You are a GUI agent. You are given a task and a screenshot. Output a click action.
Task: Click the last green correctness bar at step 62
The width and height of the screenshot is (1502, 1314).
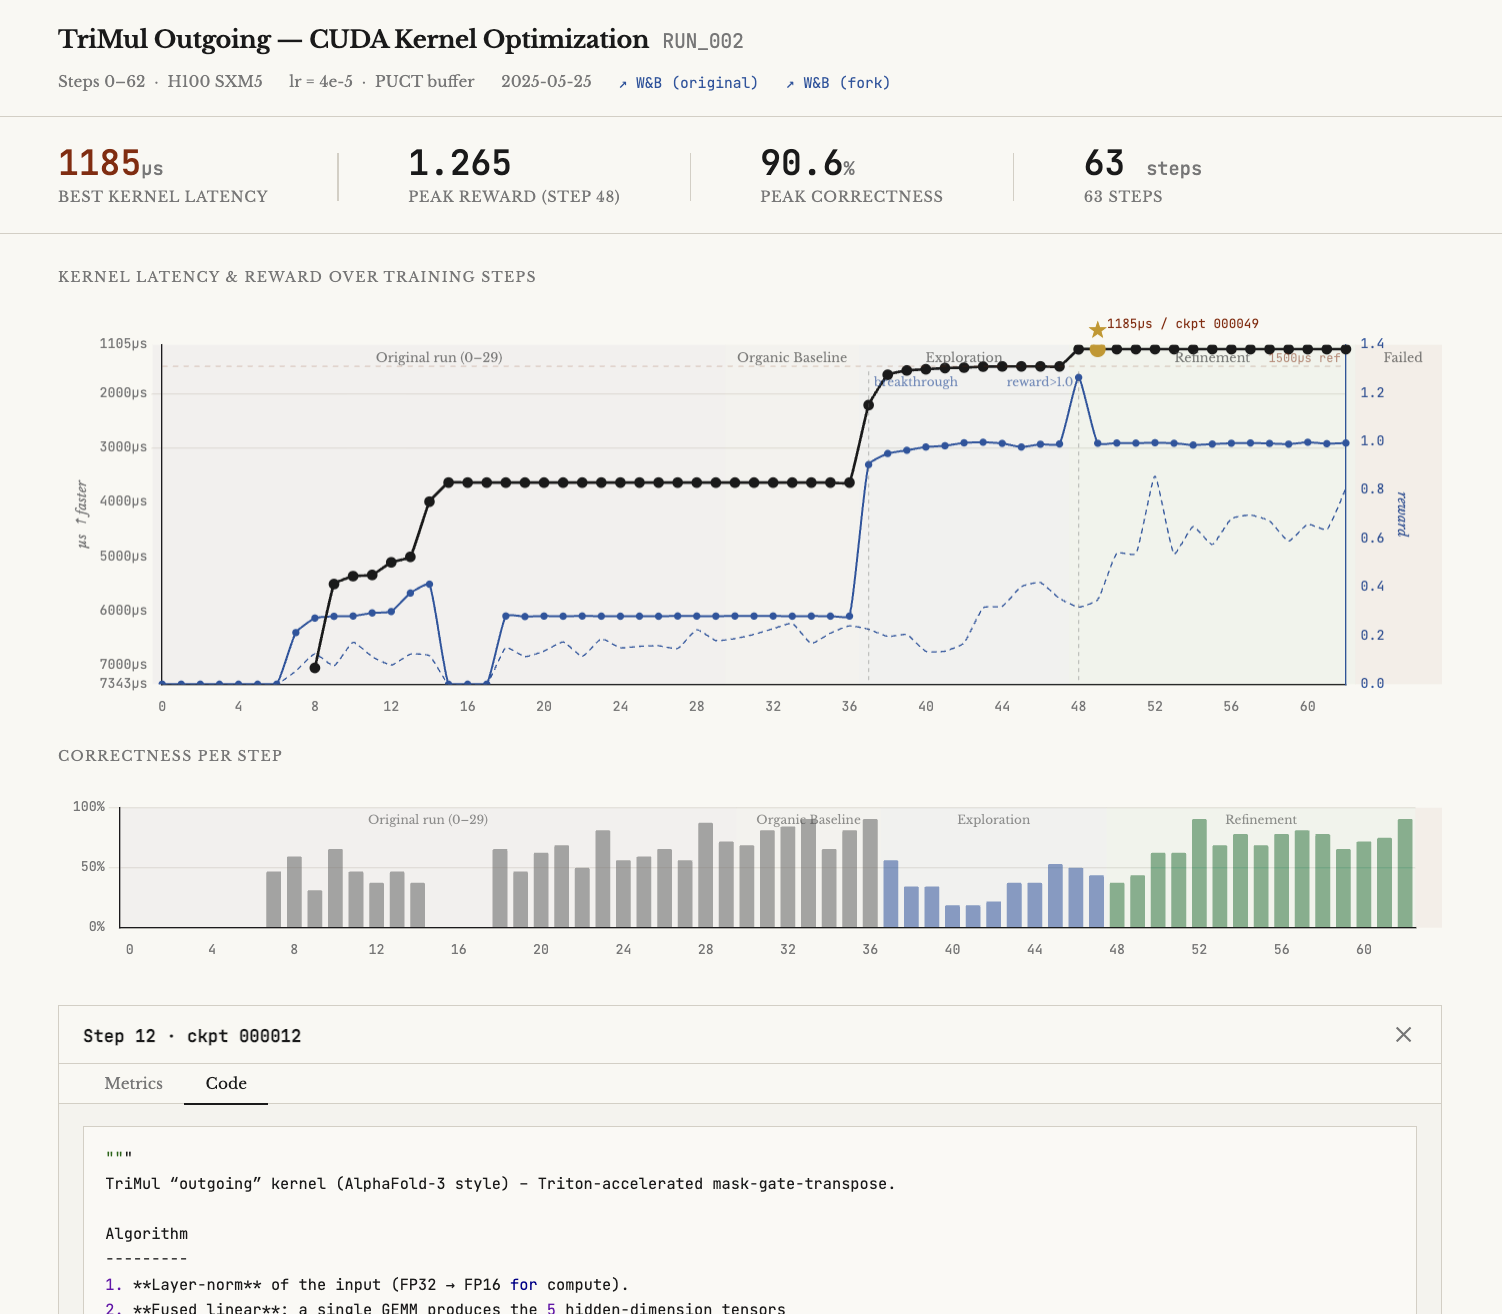tap(1405, 873)
